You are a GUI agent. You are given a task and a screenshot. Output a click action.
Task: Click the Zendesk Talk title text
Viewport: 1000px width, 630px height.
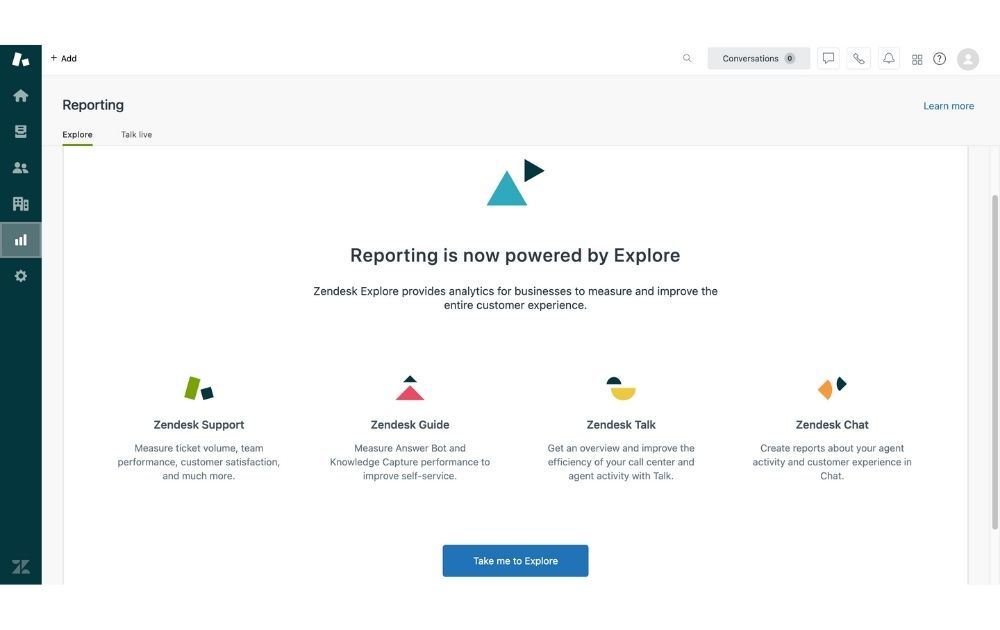621,425
